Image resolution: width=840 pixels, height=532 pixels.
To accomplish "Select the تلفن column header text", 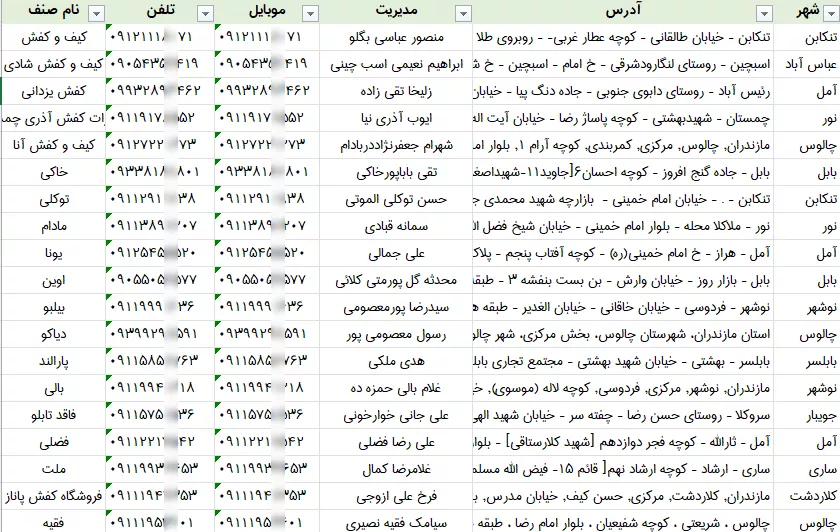I will tap(161, 11).
